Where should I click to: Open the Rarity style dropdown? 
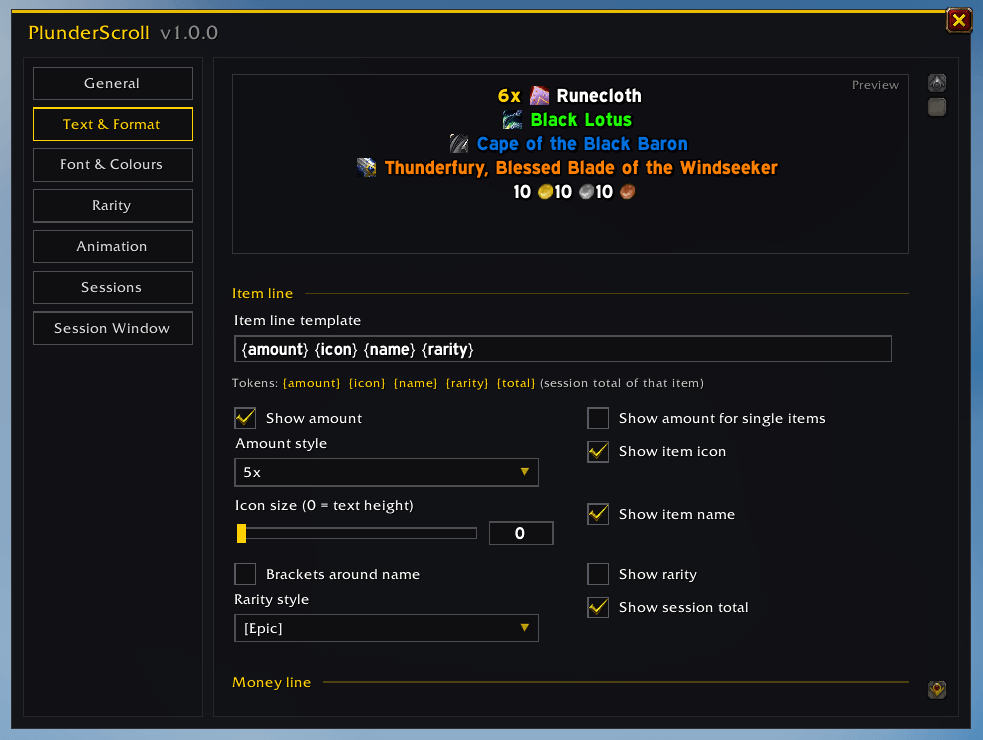(x=386, y=628)
